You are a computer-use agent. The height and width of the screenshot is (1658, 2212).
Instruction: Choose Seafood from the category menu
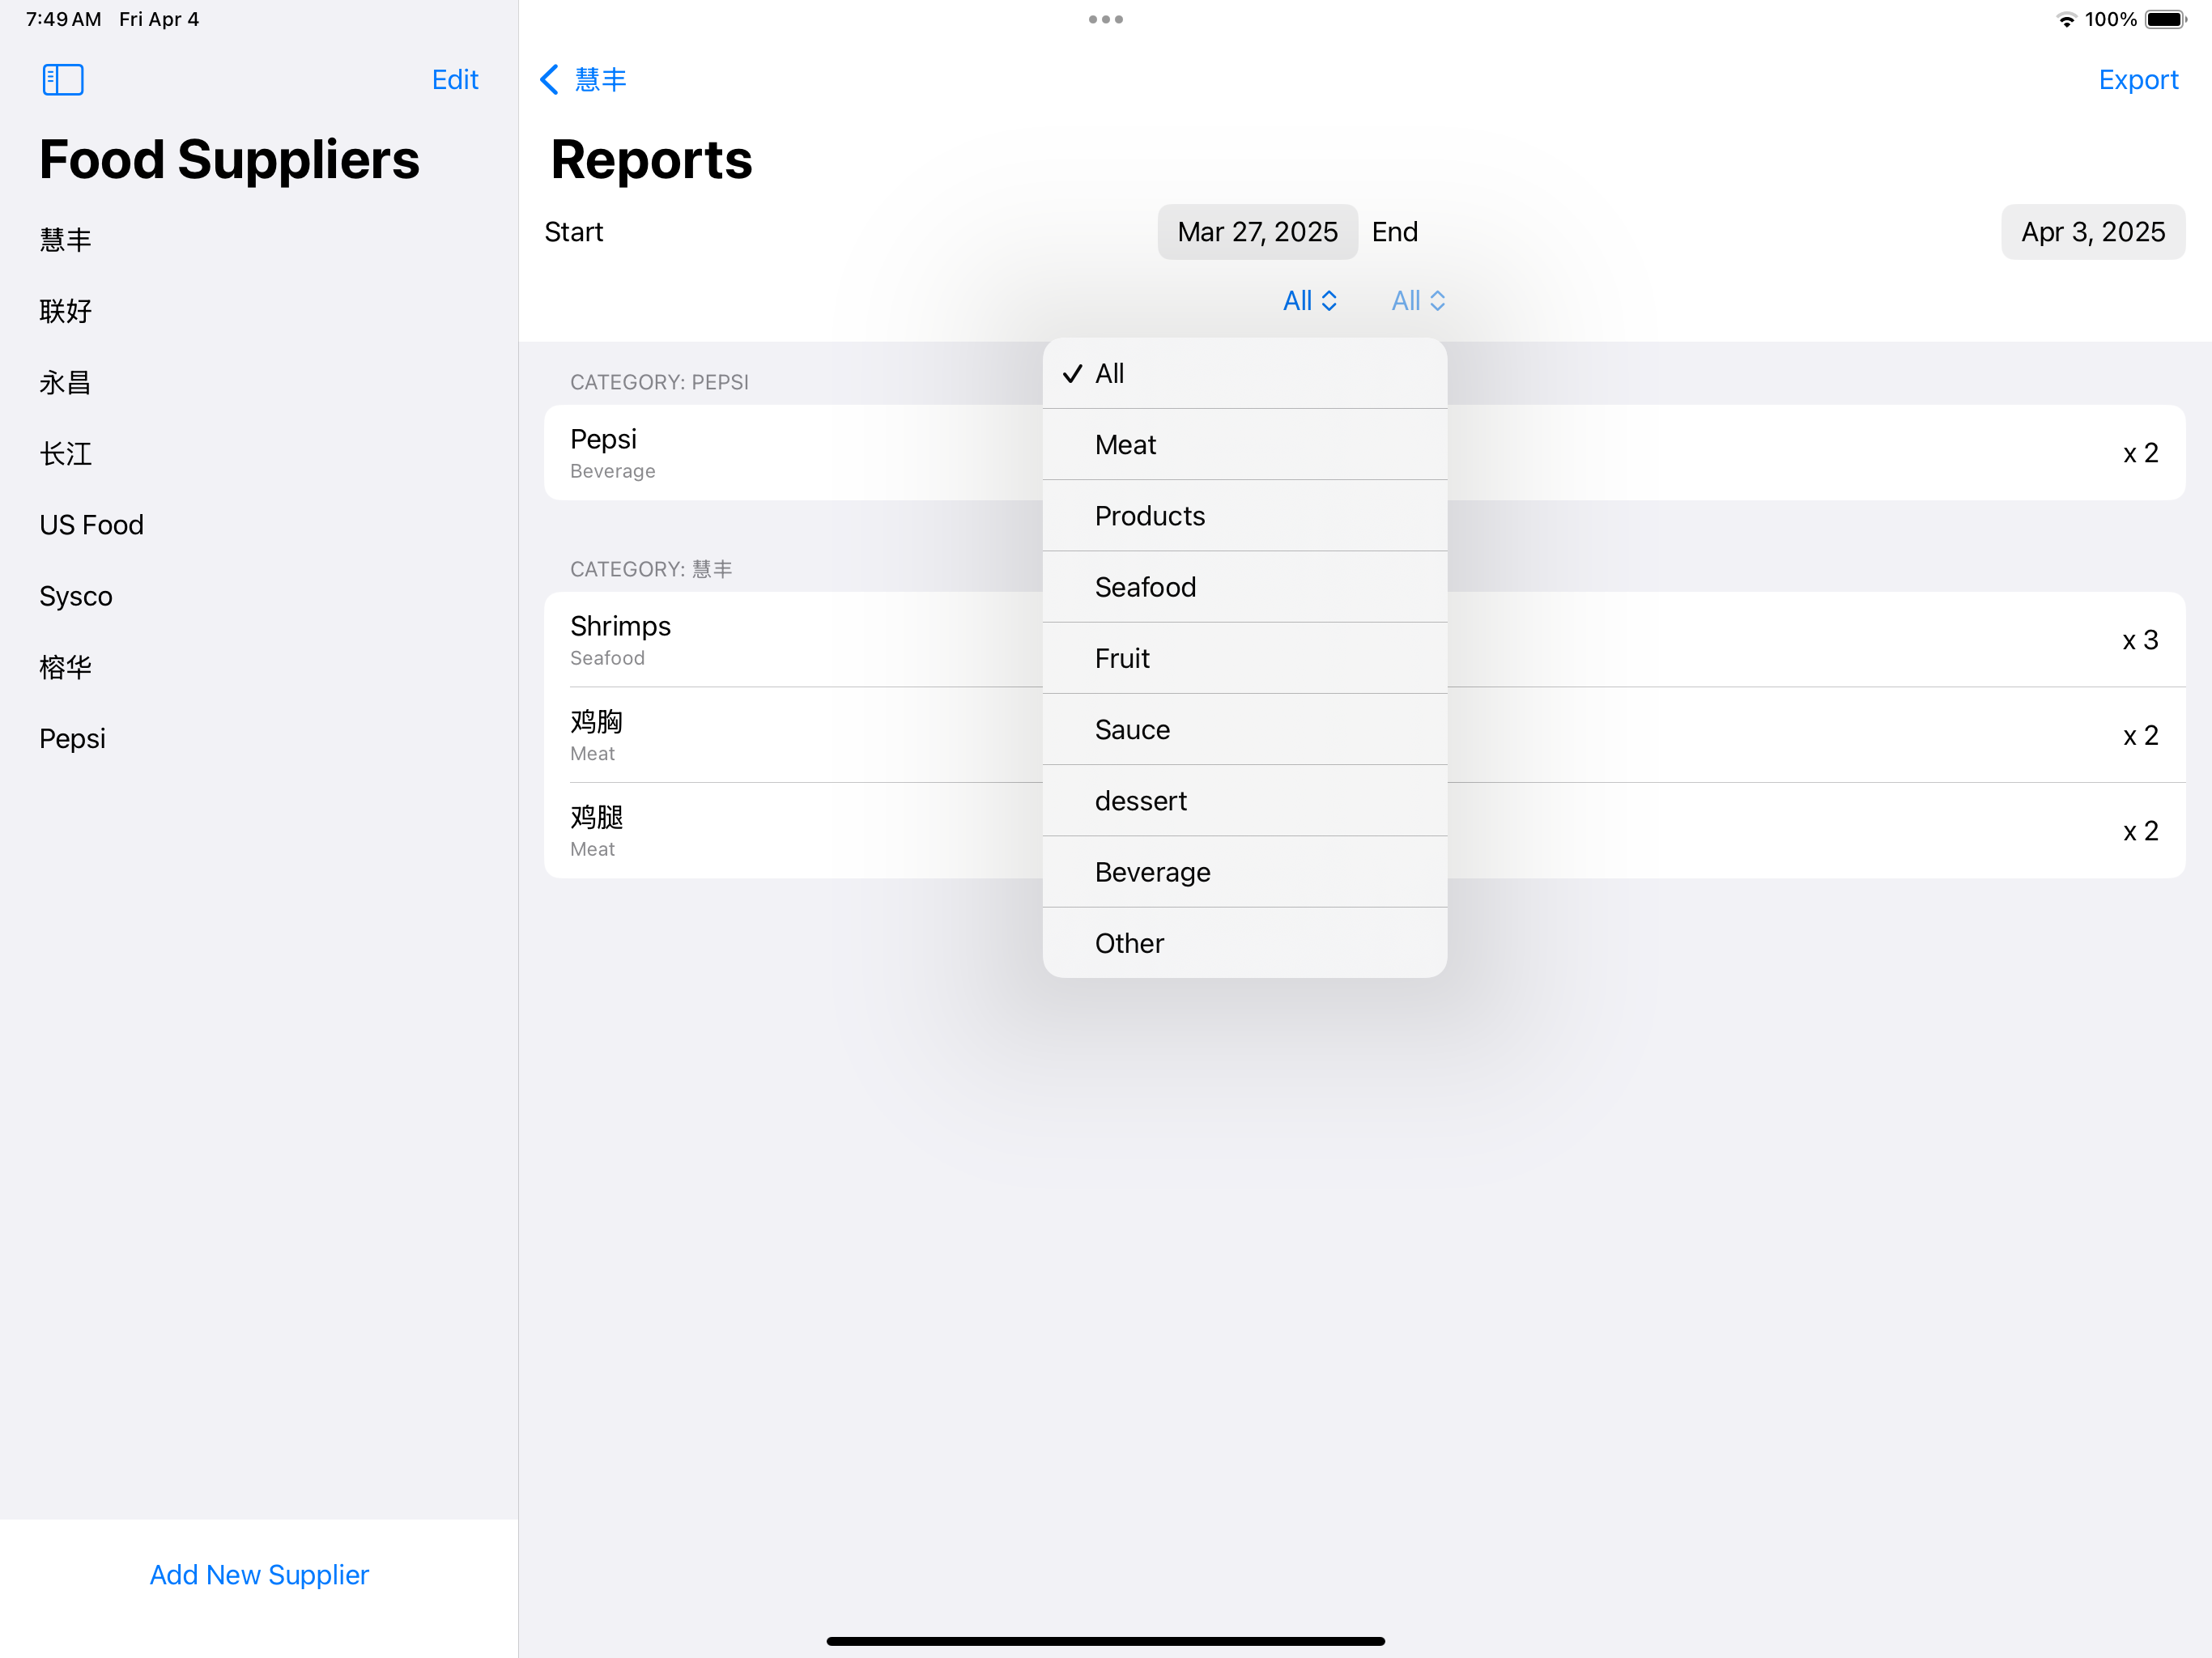[1245, 587]
